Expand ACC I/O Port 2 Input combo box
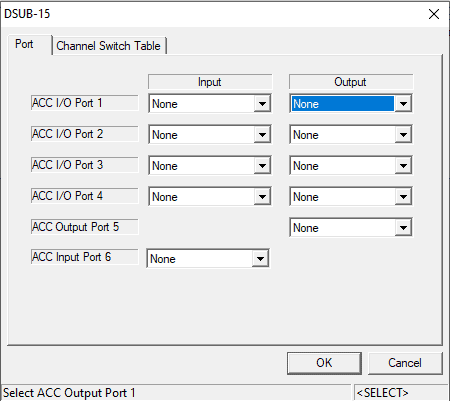The height and width of the screenshot is (401, 450). (210, 135)
